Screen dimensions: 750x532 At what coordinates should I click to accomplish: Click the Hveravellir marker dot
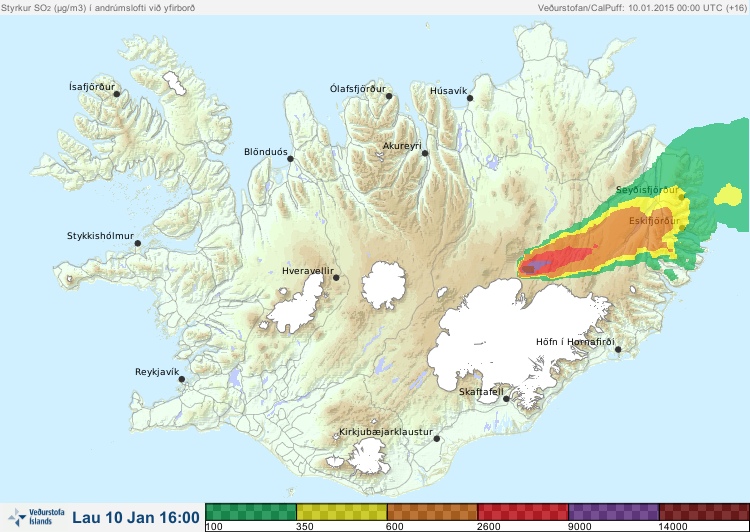pyautogui.click(x=336, y=277)
